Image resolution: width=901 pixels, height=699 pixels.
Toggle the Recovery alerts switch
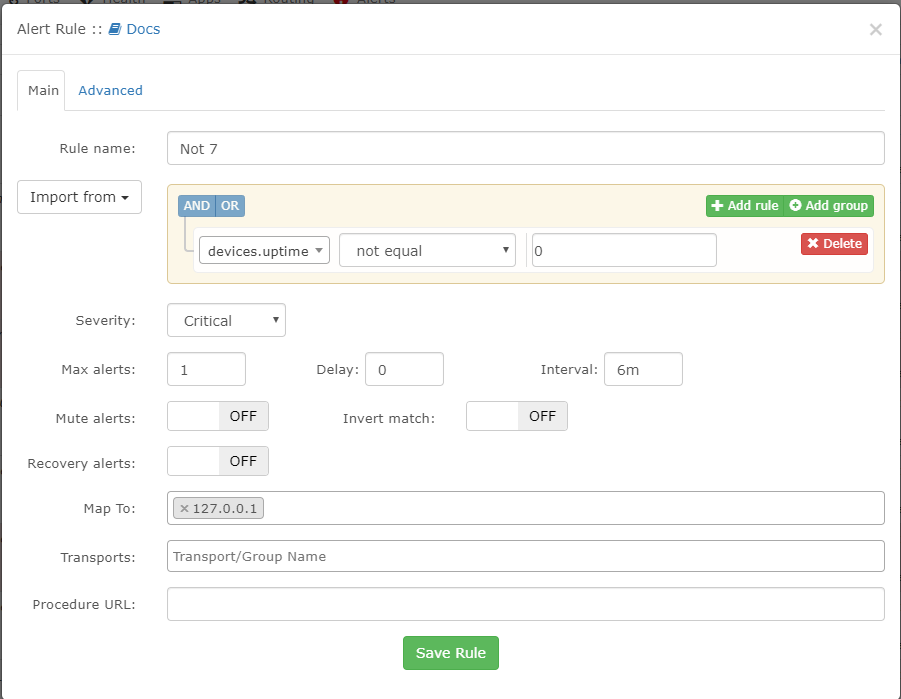coord(218,461)
